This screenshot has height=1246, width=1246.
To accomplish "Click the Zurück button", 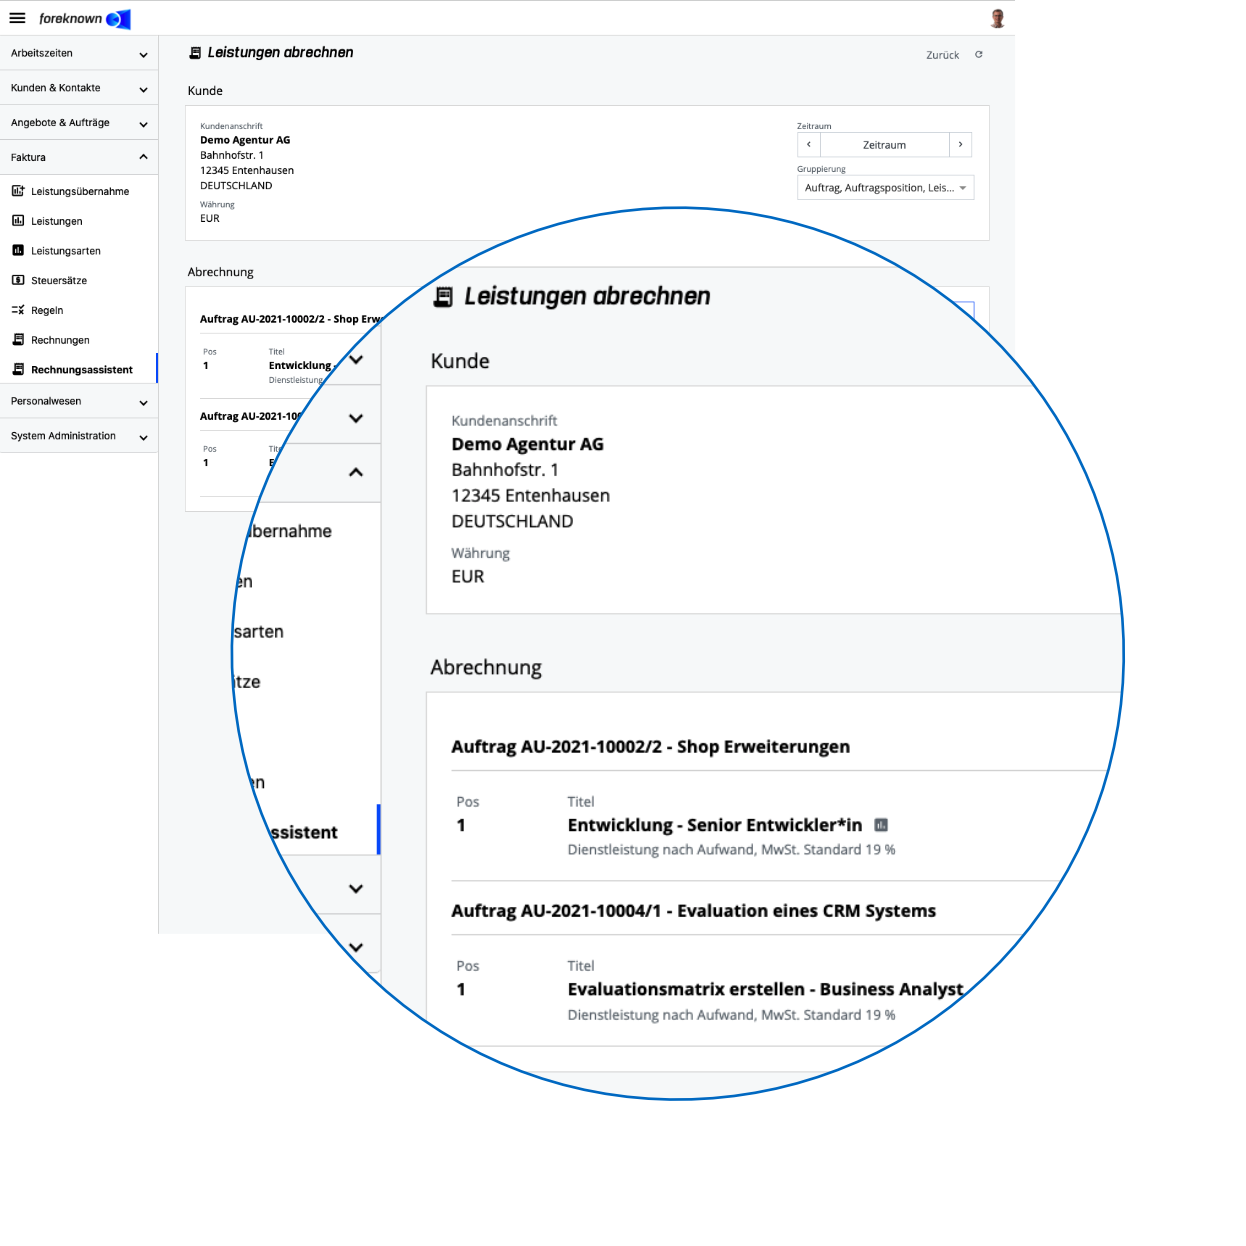I will click(941, 55).
